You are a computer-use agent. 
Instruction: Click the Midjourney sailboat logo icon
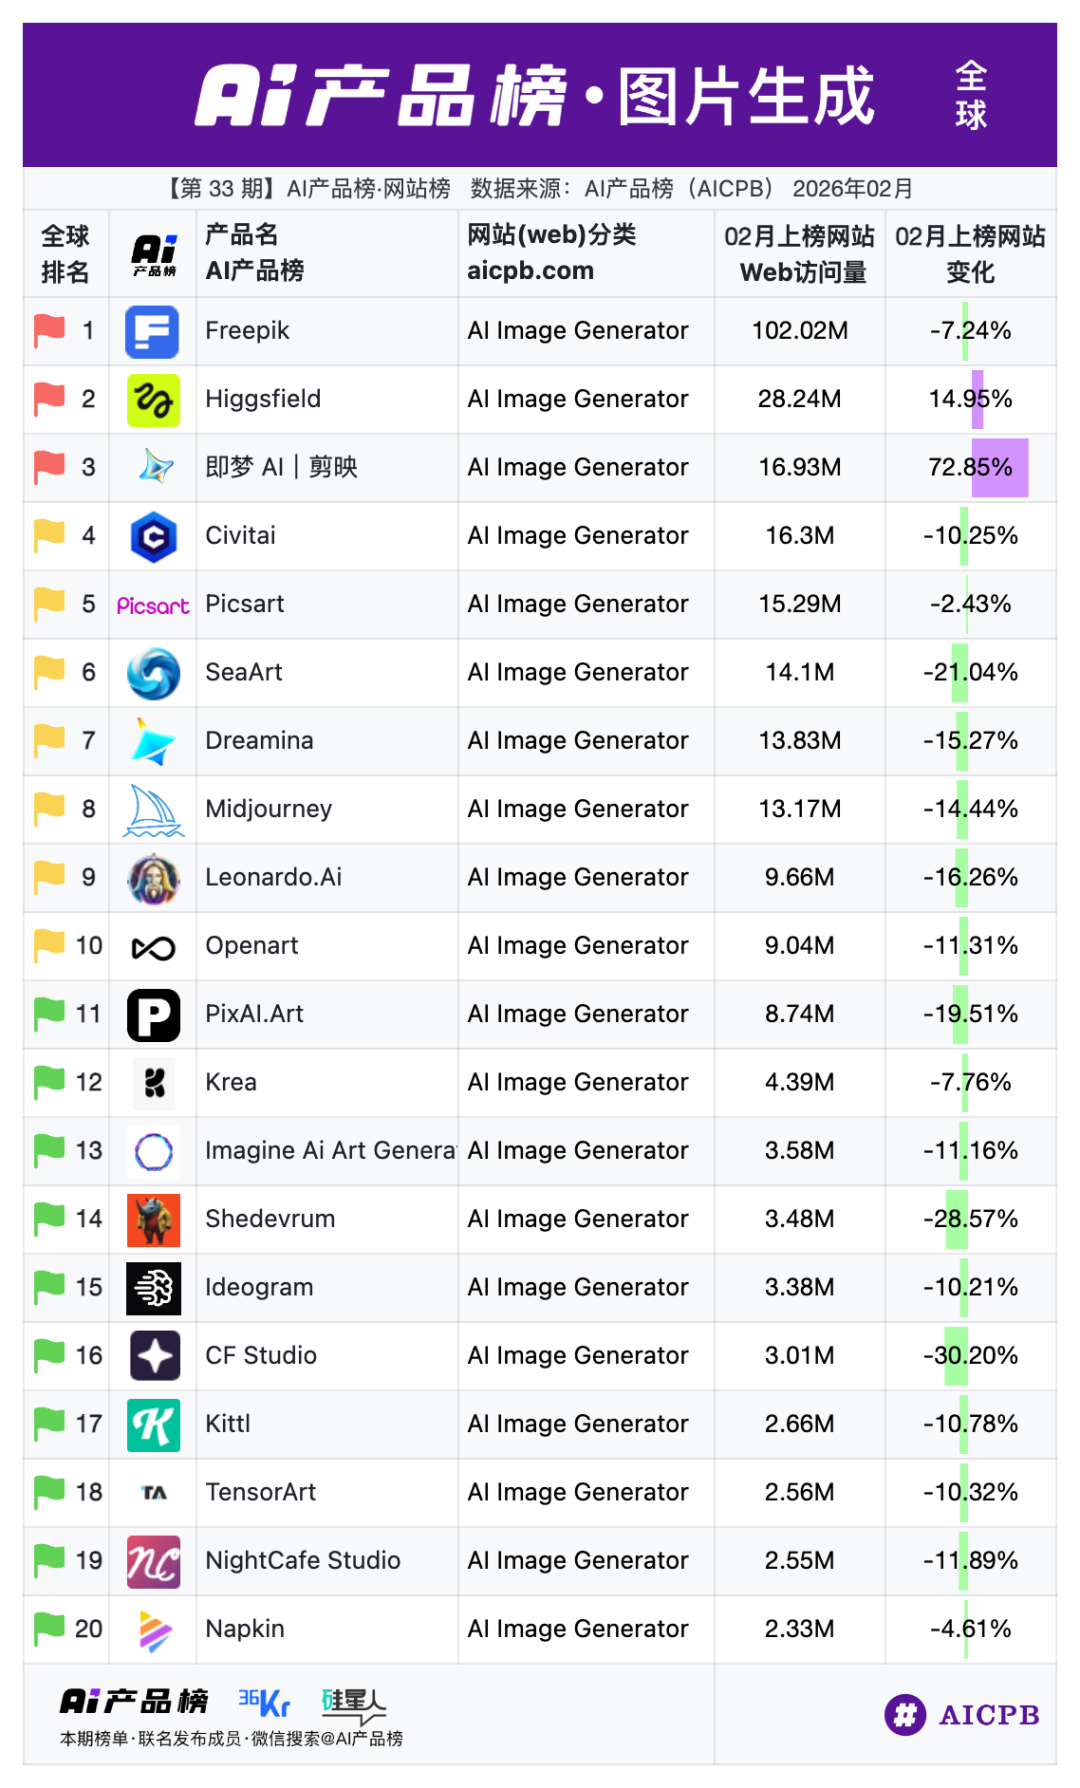[x=153, y=810]
